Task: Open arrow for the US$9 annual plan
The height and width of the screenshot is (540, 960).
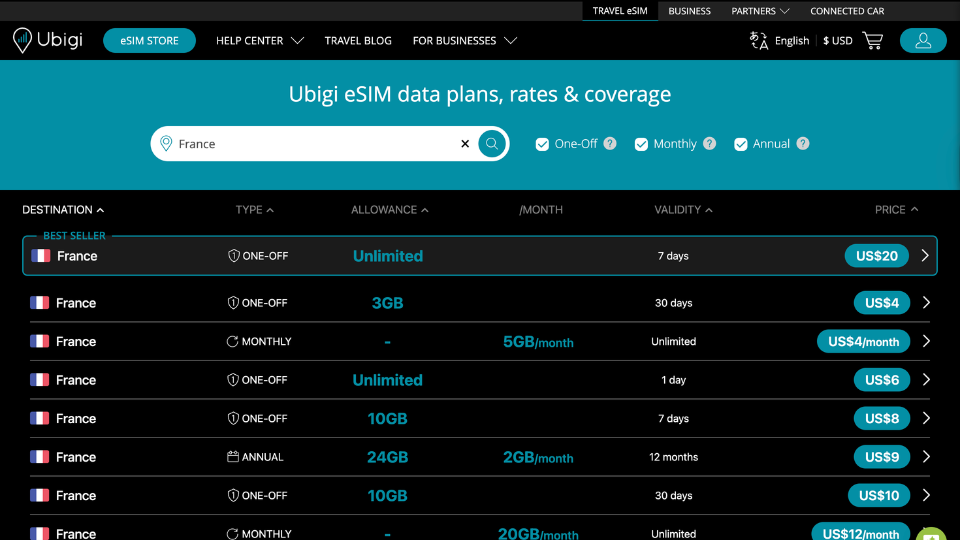Action: coord(926,457)
